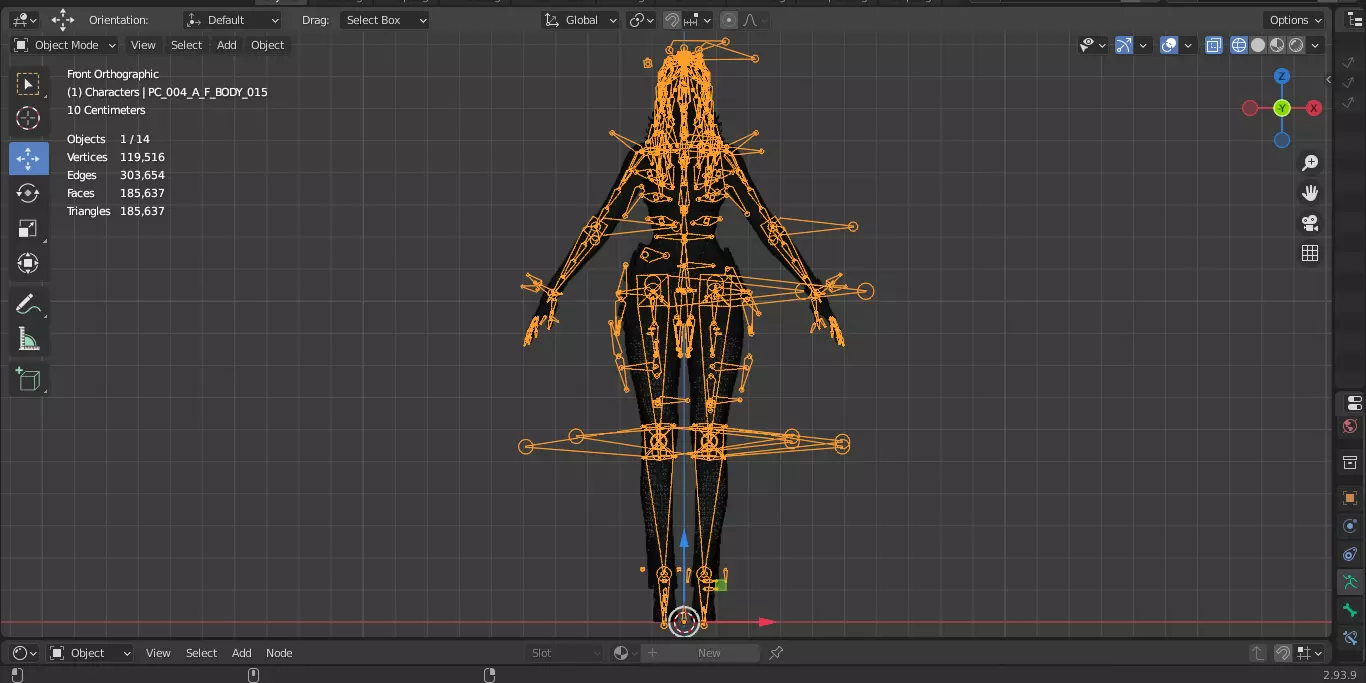Open the Object Constraints properties tab
1366x683 pixels.
1350,554
